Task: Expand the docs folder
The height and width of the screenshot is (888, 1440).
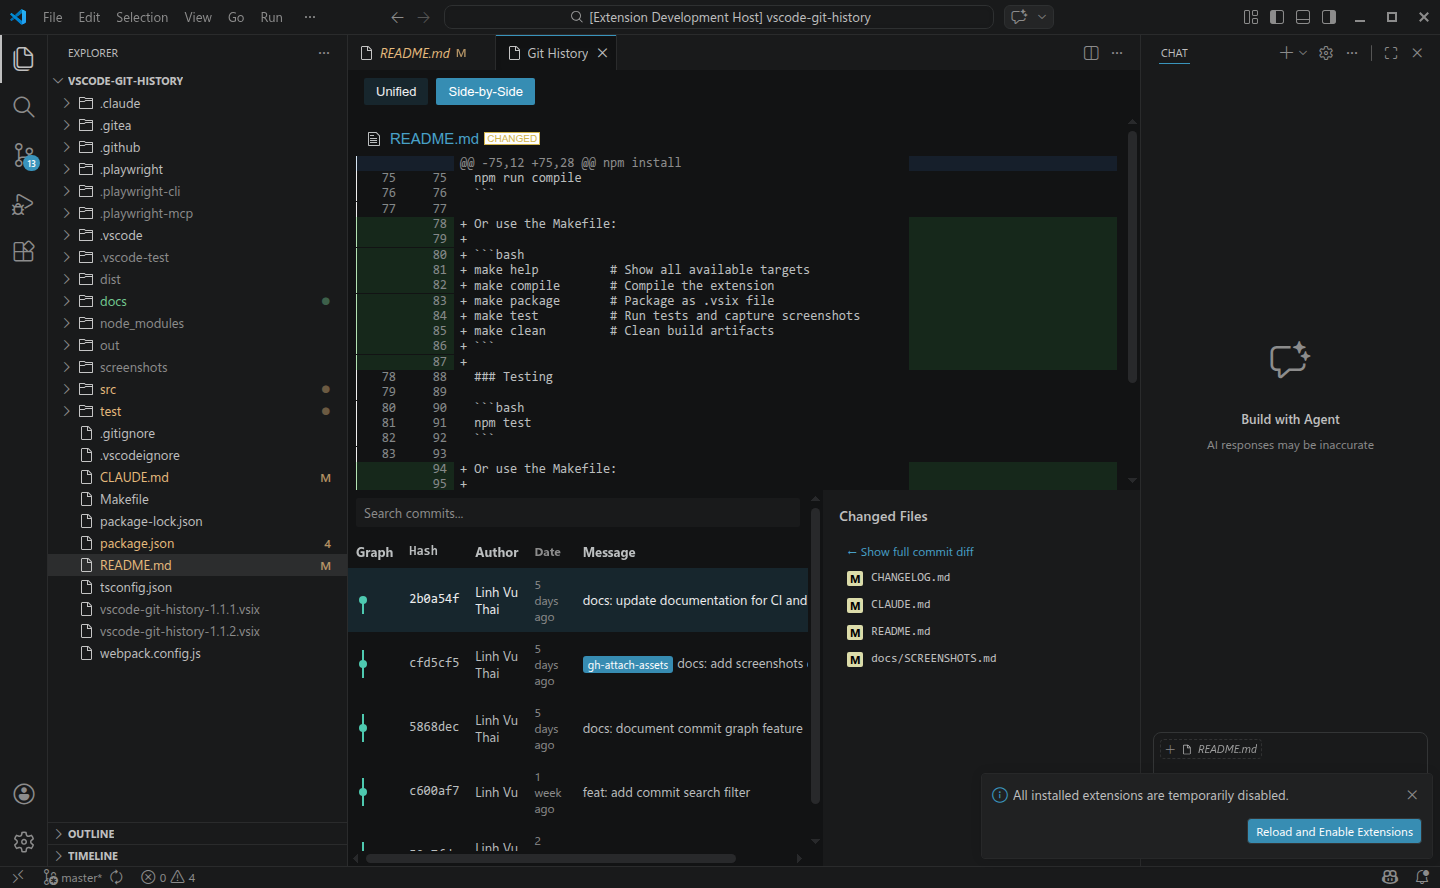Action: (197, 301)
